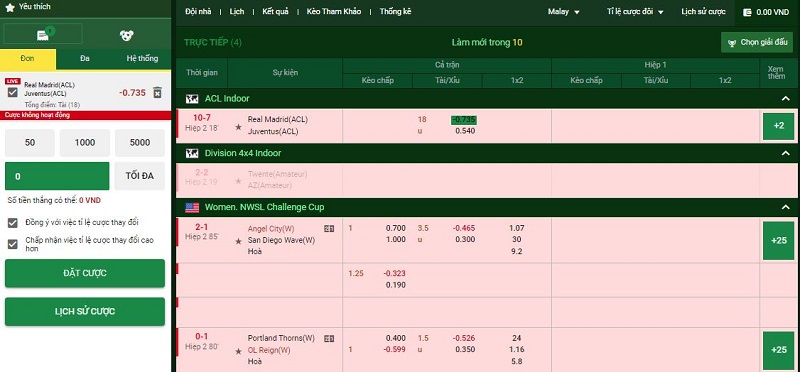Open the bet slip icon tab

tap(43, 34)
